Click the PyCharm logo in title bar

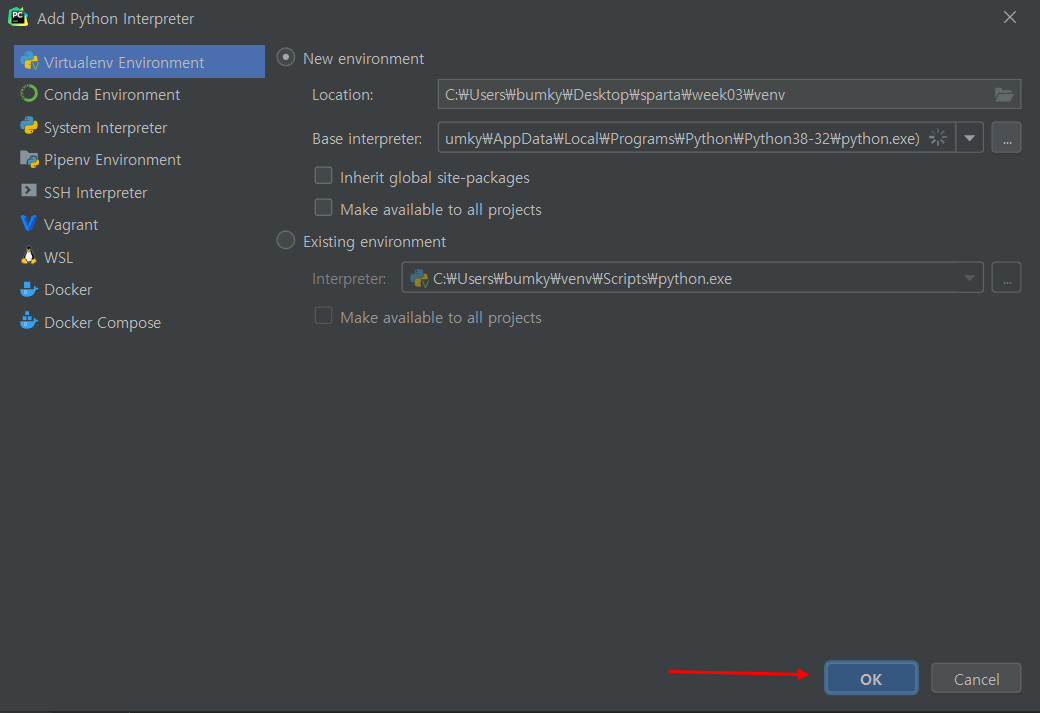(18, 17)
